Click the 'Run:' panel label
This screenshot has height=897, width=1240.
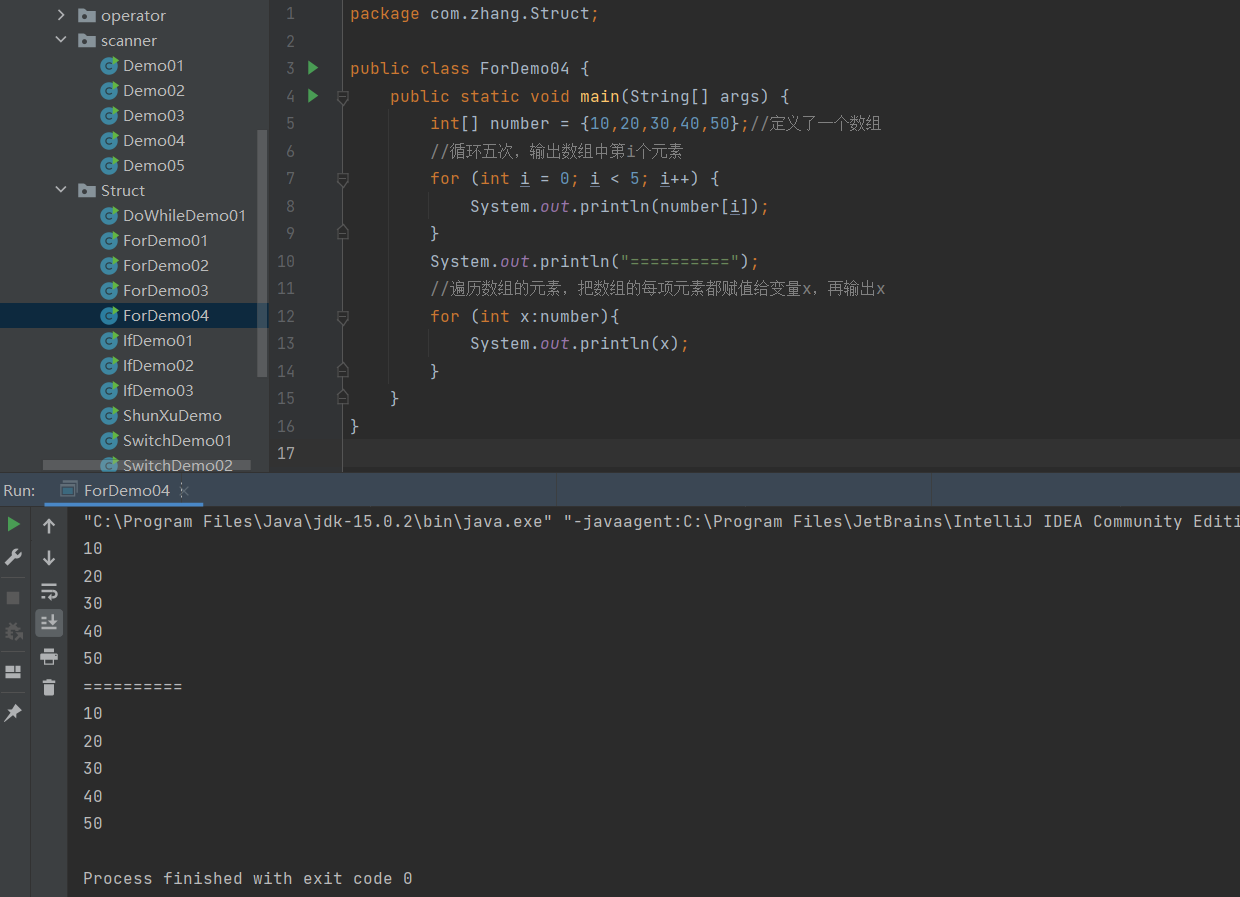[x=19, y=491]
